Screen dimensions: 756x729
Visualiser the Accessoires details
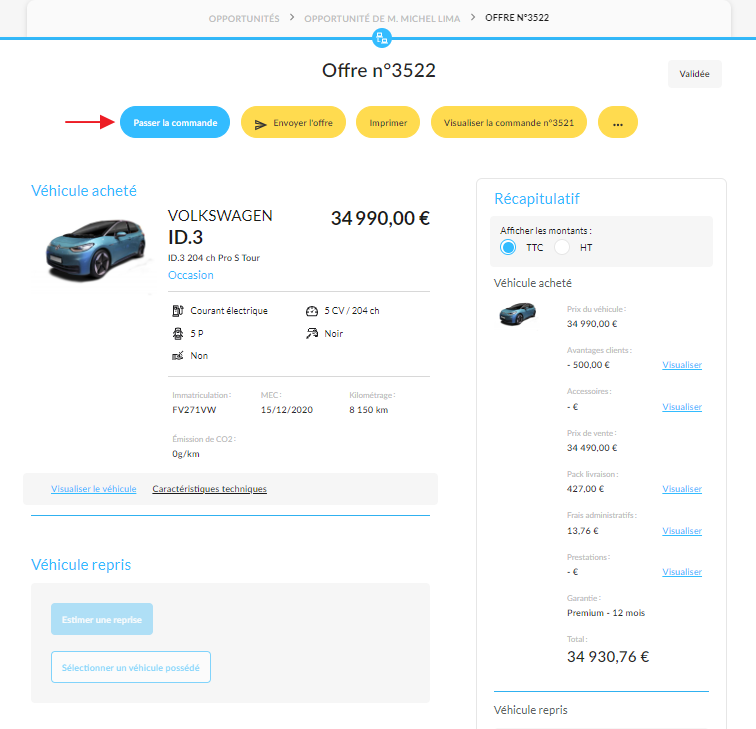point(682,407)
